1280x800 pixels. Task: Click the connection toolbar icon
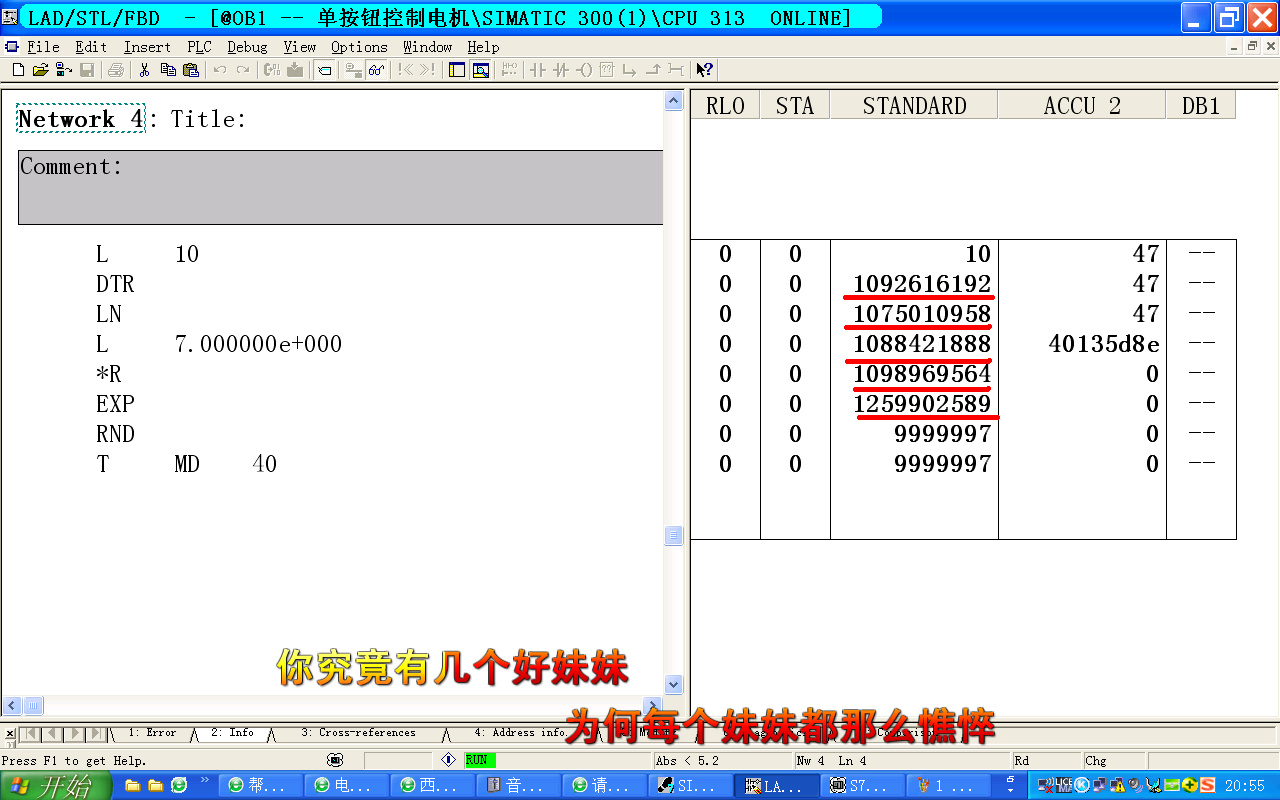click(x=676, y=70)
